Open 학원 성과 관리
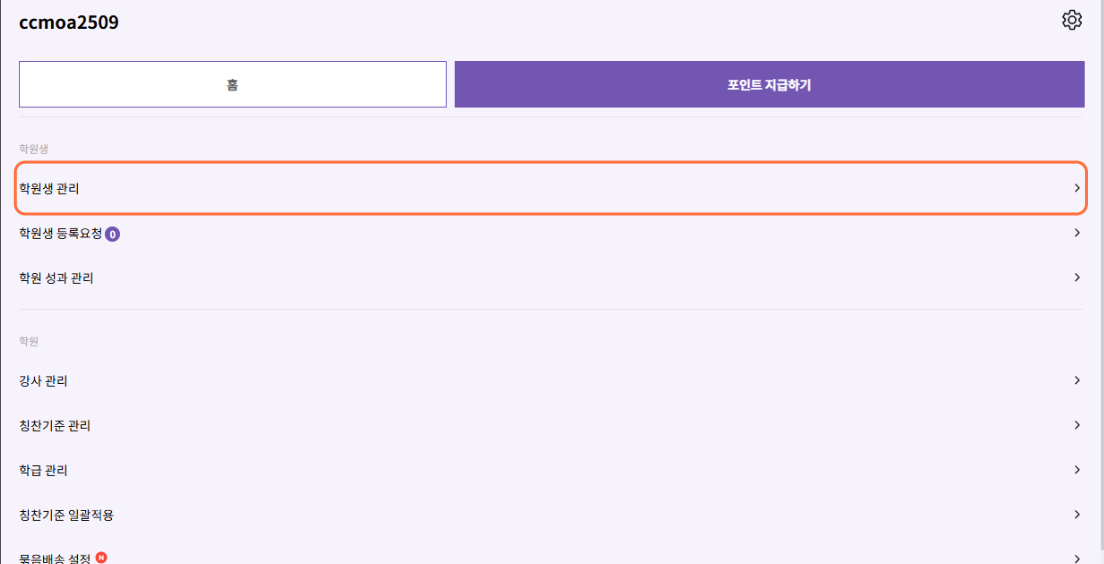This screenshot has height=564, width=1104. tap(551, 278)
